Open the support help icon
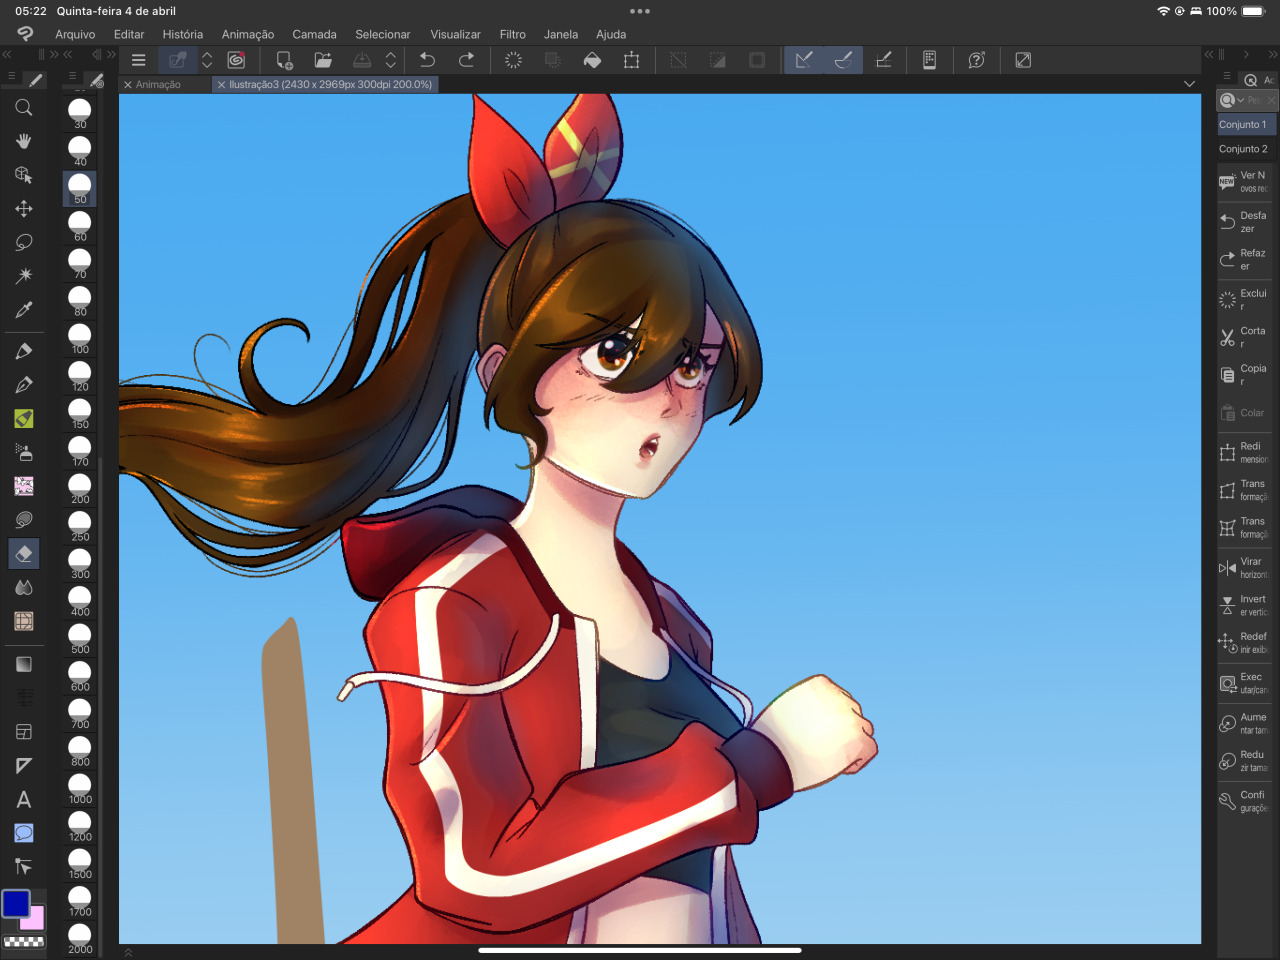 point(977,60)
